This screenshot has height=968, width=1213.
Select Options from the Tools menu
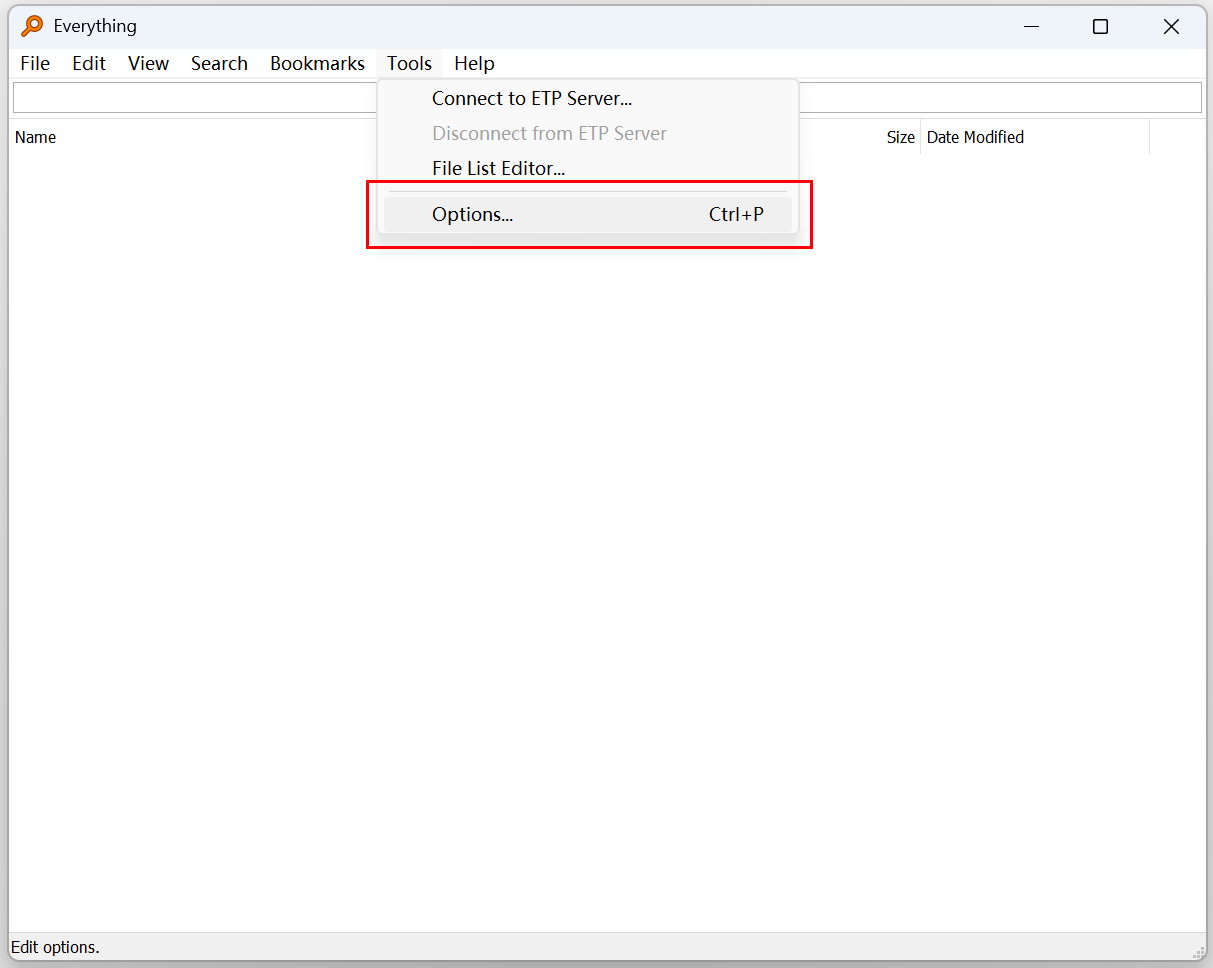[x=588, y=215]
